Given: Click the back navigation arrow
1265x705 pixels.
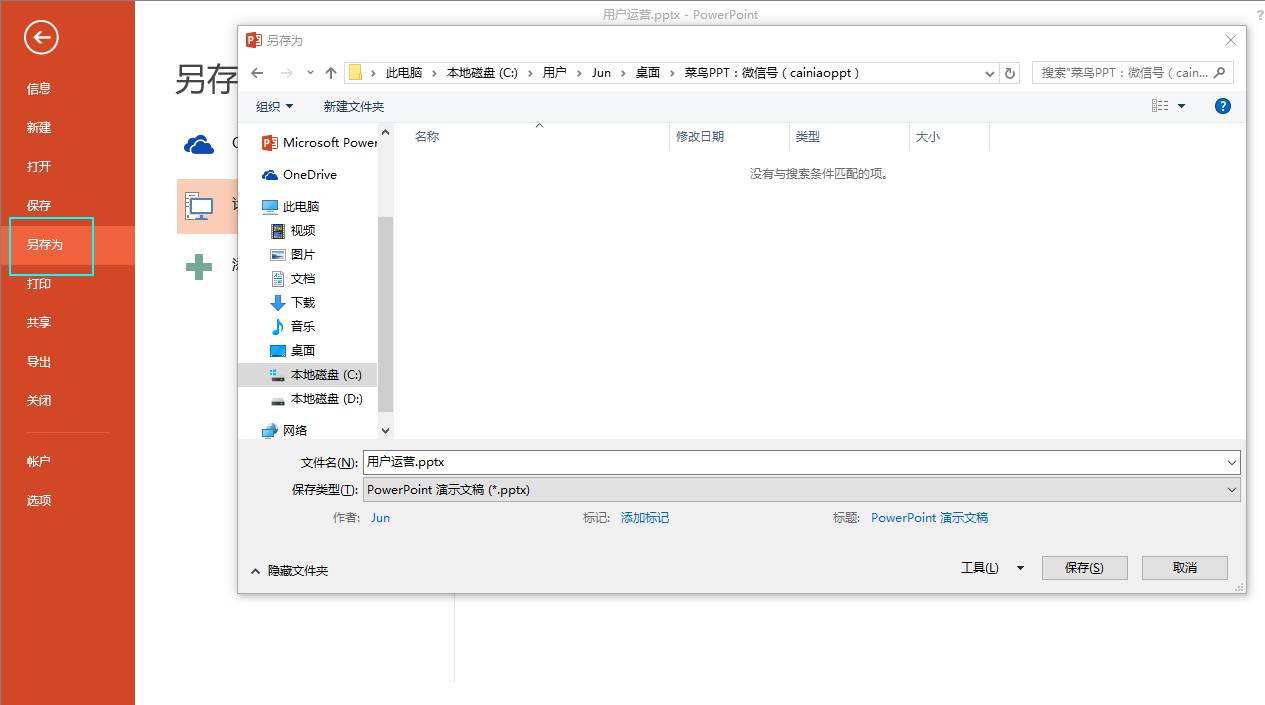Looking at the screenshot, I should point(257,72).
